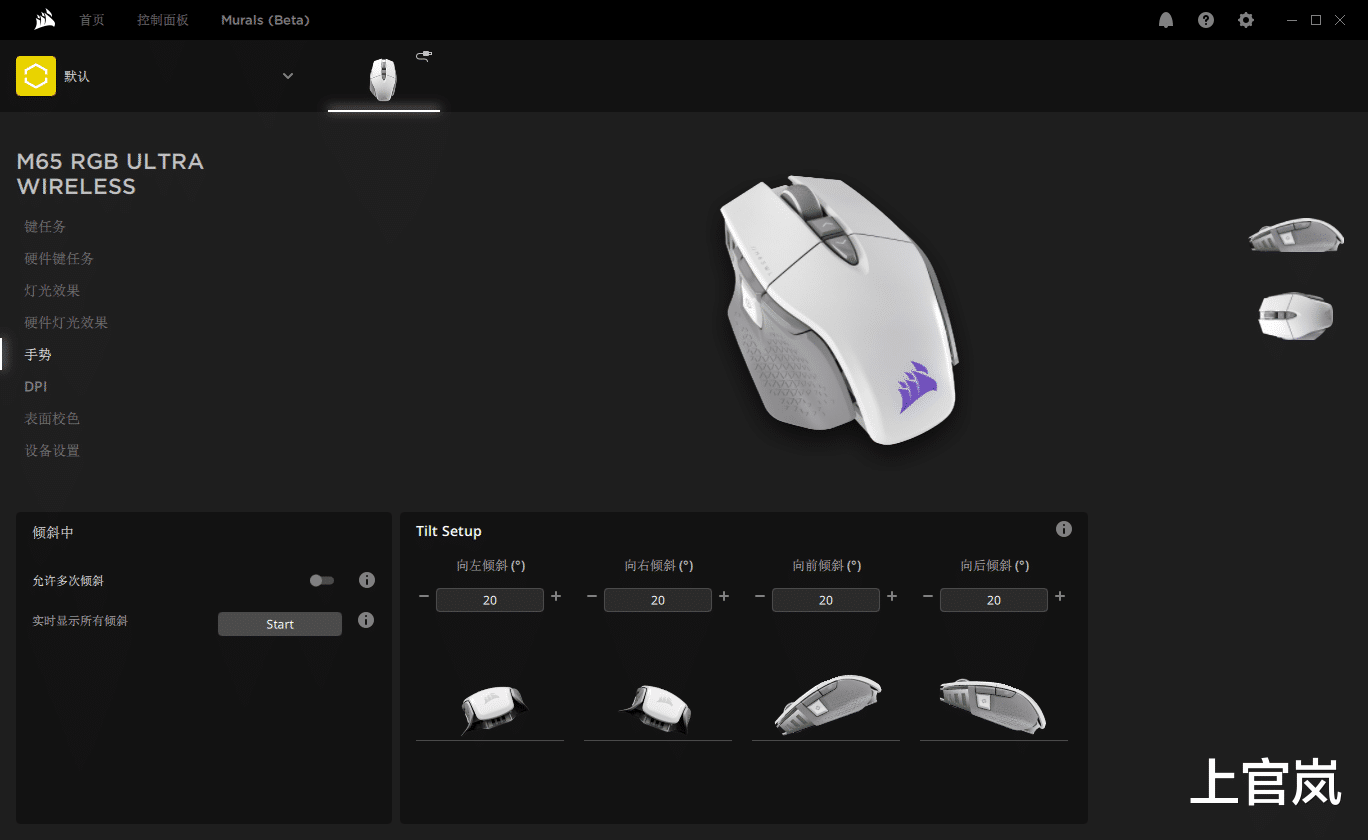Click the 向前倾斜 angle value field

[826, 600]
